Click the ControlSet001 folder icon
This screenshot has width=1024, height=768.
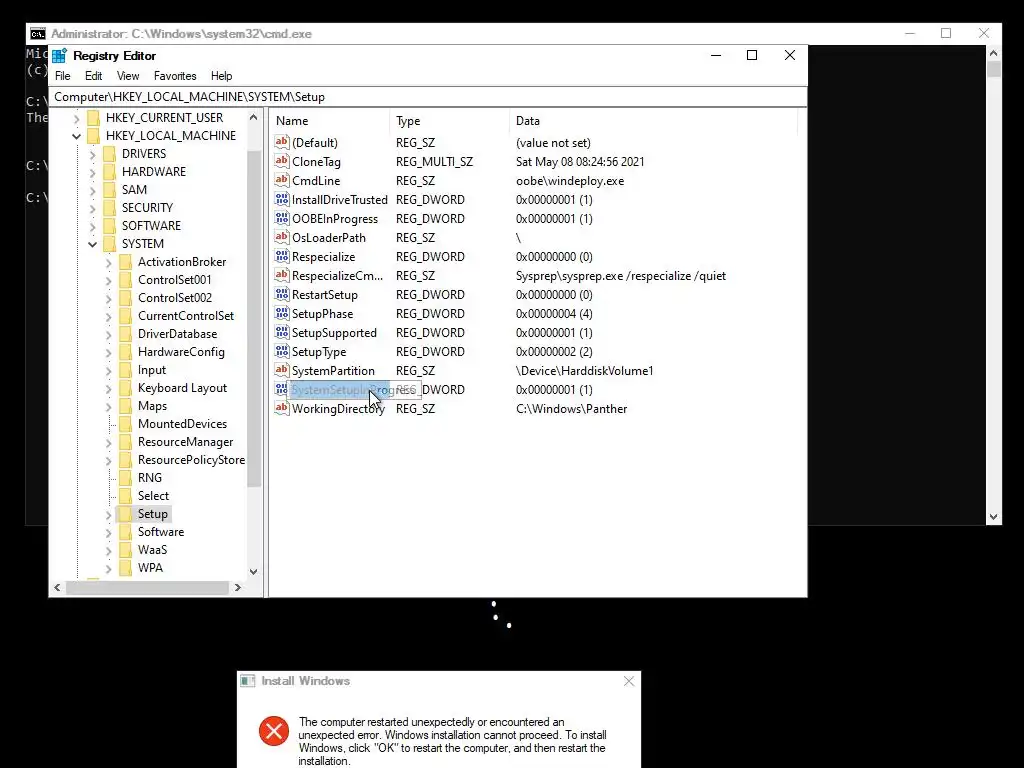(x=125, y=280)
